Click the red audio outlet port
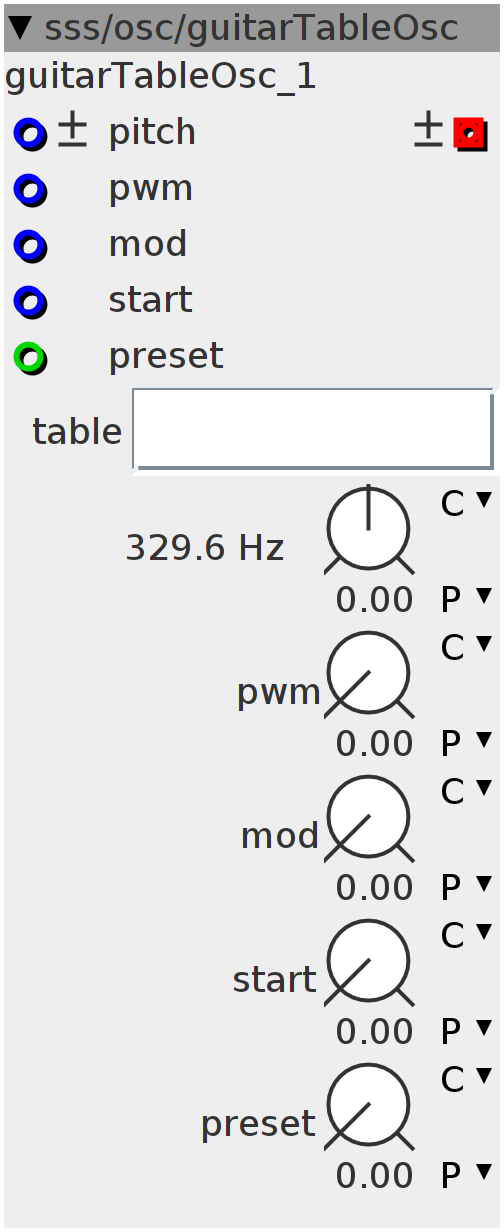The image size is (504, 1232). click(x=470, y=133)
